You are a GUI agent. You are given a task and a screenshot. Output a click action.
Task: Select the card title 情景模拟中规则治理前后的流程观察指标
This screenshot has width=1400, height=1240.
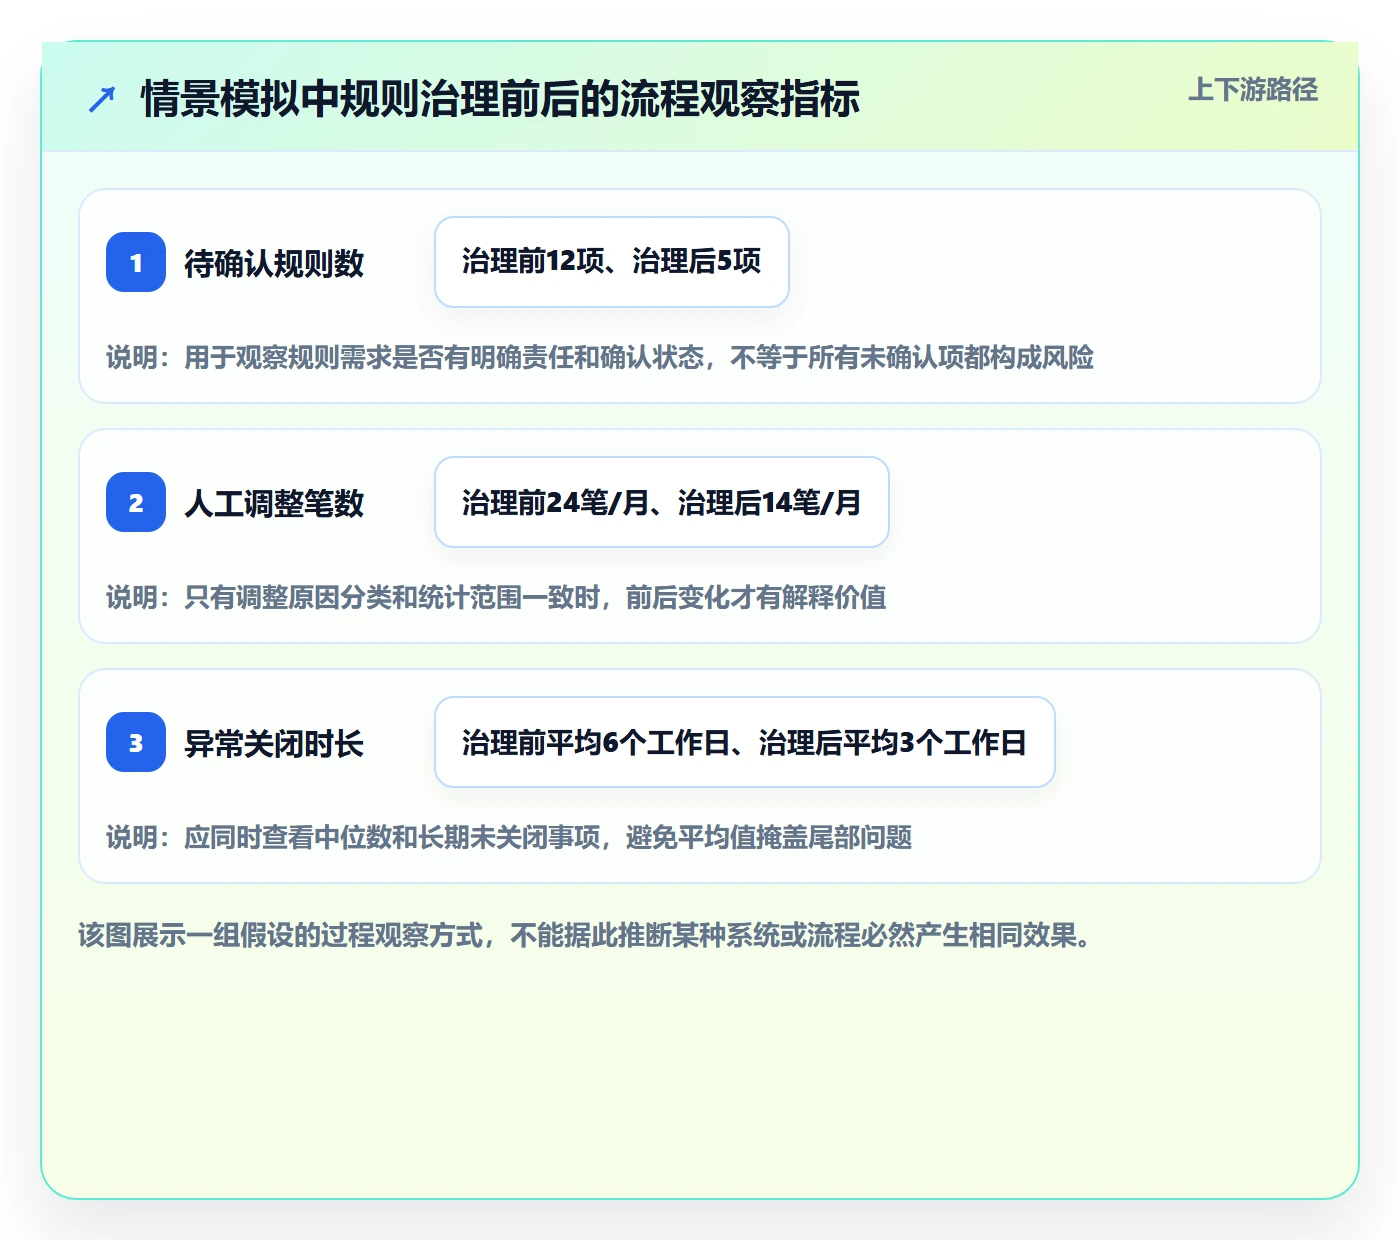point(500,99)
